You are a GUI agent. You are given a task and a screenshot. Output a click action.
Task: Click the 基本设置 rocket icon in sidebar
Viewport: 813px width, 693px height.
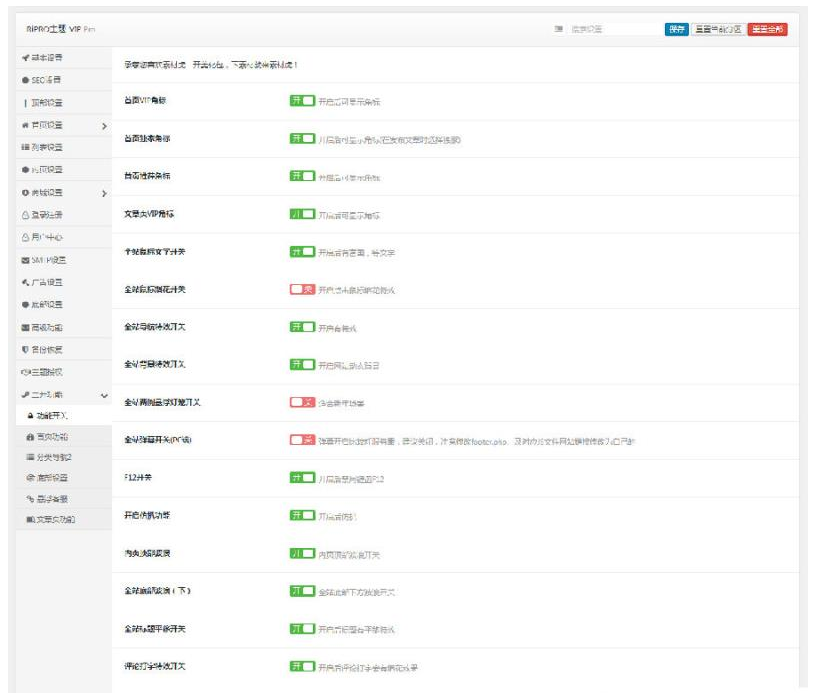coord(25,58)
